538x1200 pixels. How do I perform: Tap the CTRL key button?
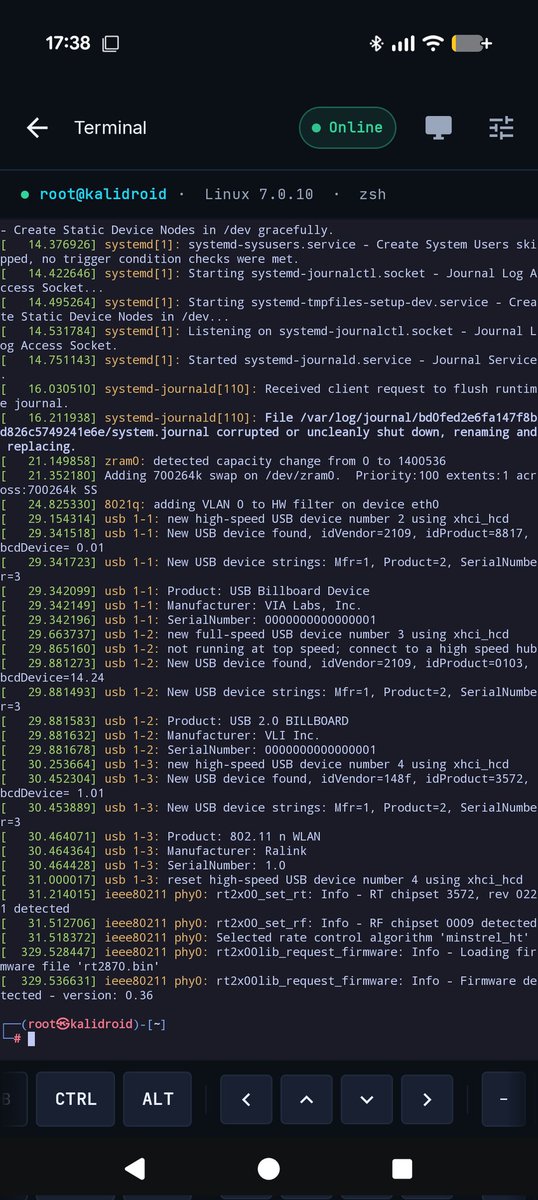76,1099
